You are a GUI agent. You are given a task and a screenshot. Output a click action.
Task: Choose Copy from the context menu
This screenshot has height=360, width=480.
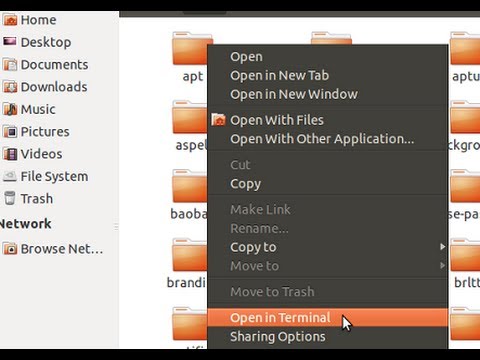pyautogui.click(x=328, y=184)
